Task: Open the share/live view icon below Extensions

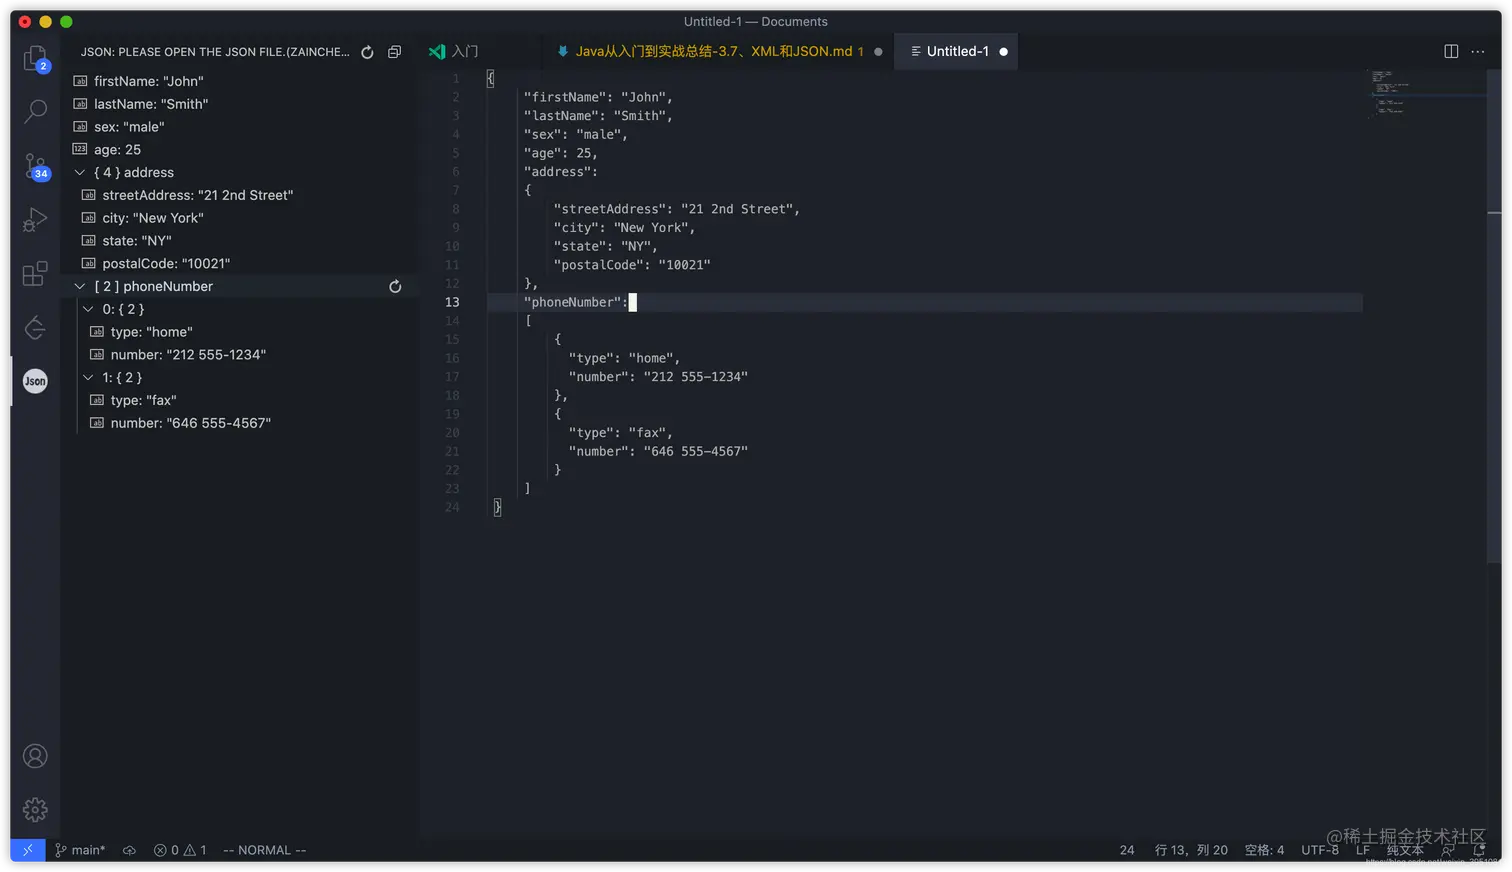Action: point(35,327)
